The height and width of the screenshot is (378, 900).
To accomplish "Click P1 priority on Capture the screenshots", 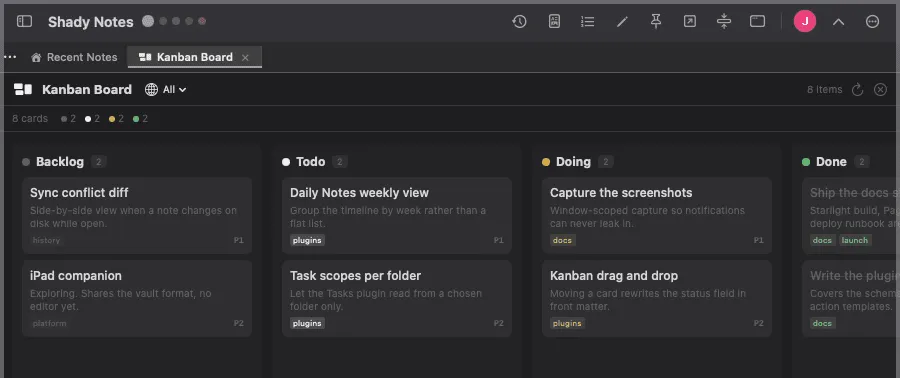I will tap(759, 240).
